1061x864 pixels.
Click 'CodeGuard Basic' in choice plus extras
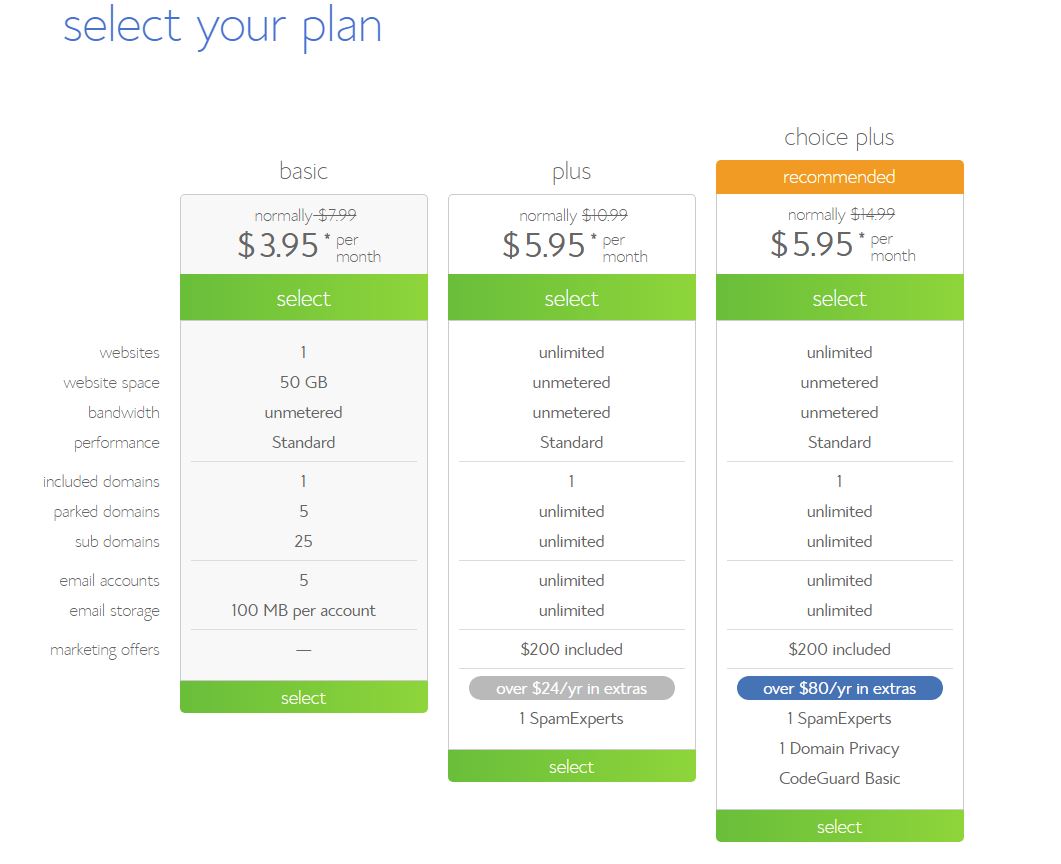839,778
